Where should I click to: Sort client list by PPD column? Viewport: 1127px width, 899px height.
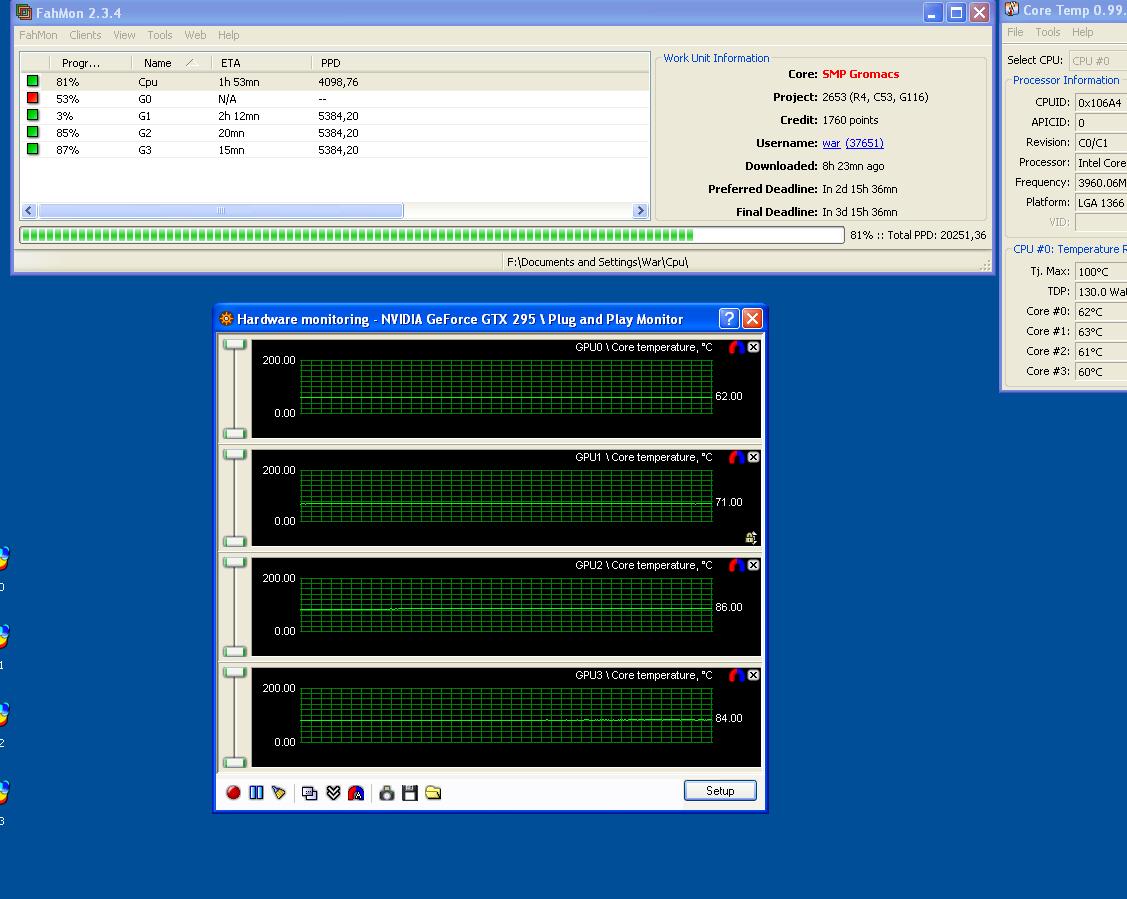click(x=480, y=63)
